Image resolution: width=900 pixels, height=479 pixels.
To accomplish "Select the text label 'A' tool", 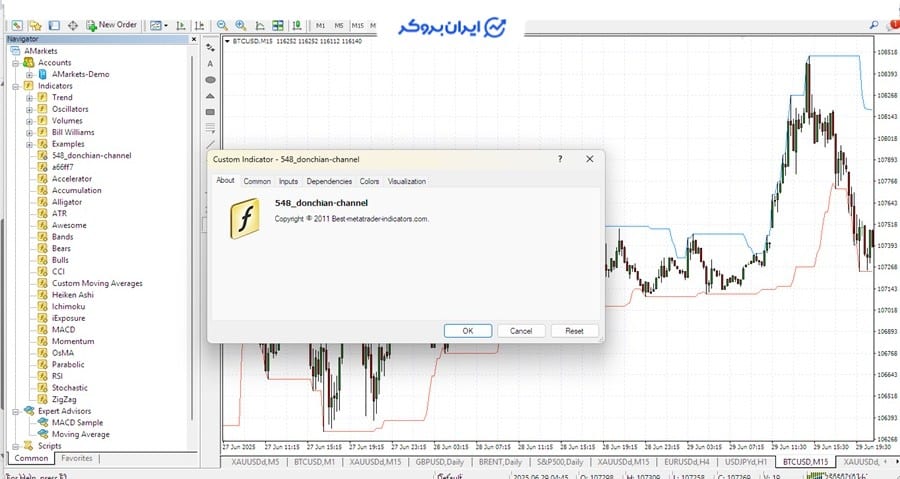I will [211, 63].
